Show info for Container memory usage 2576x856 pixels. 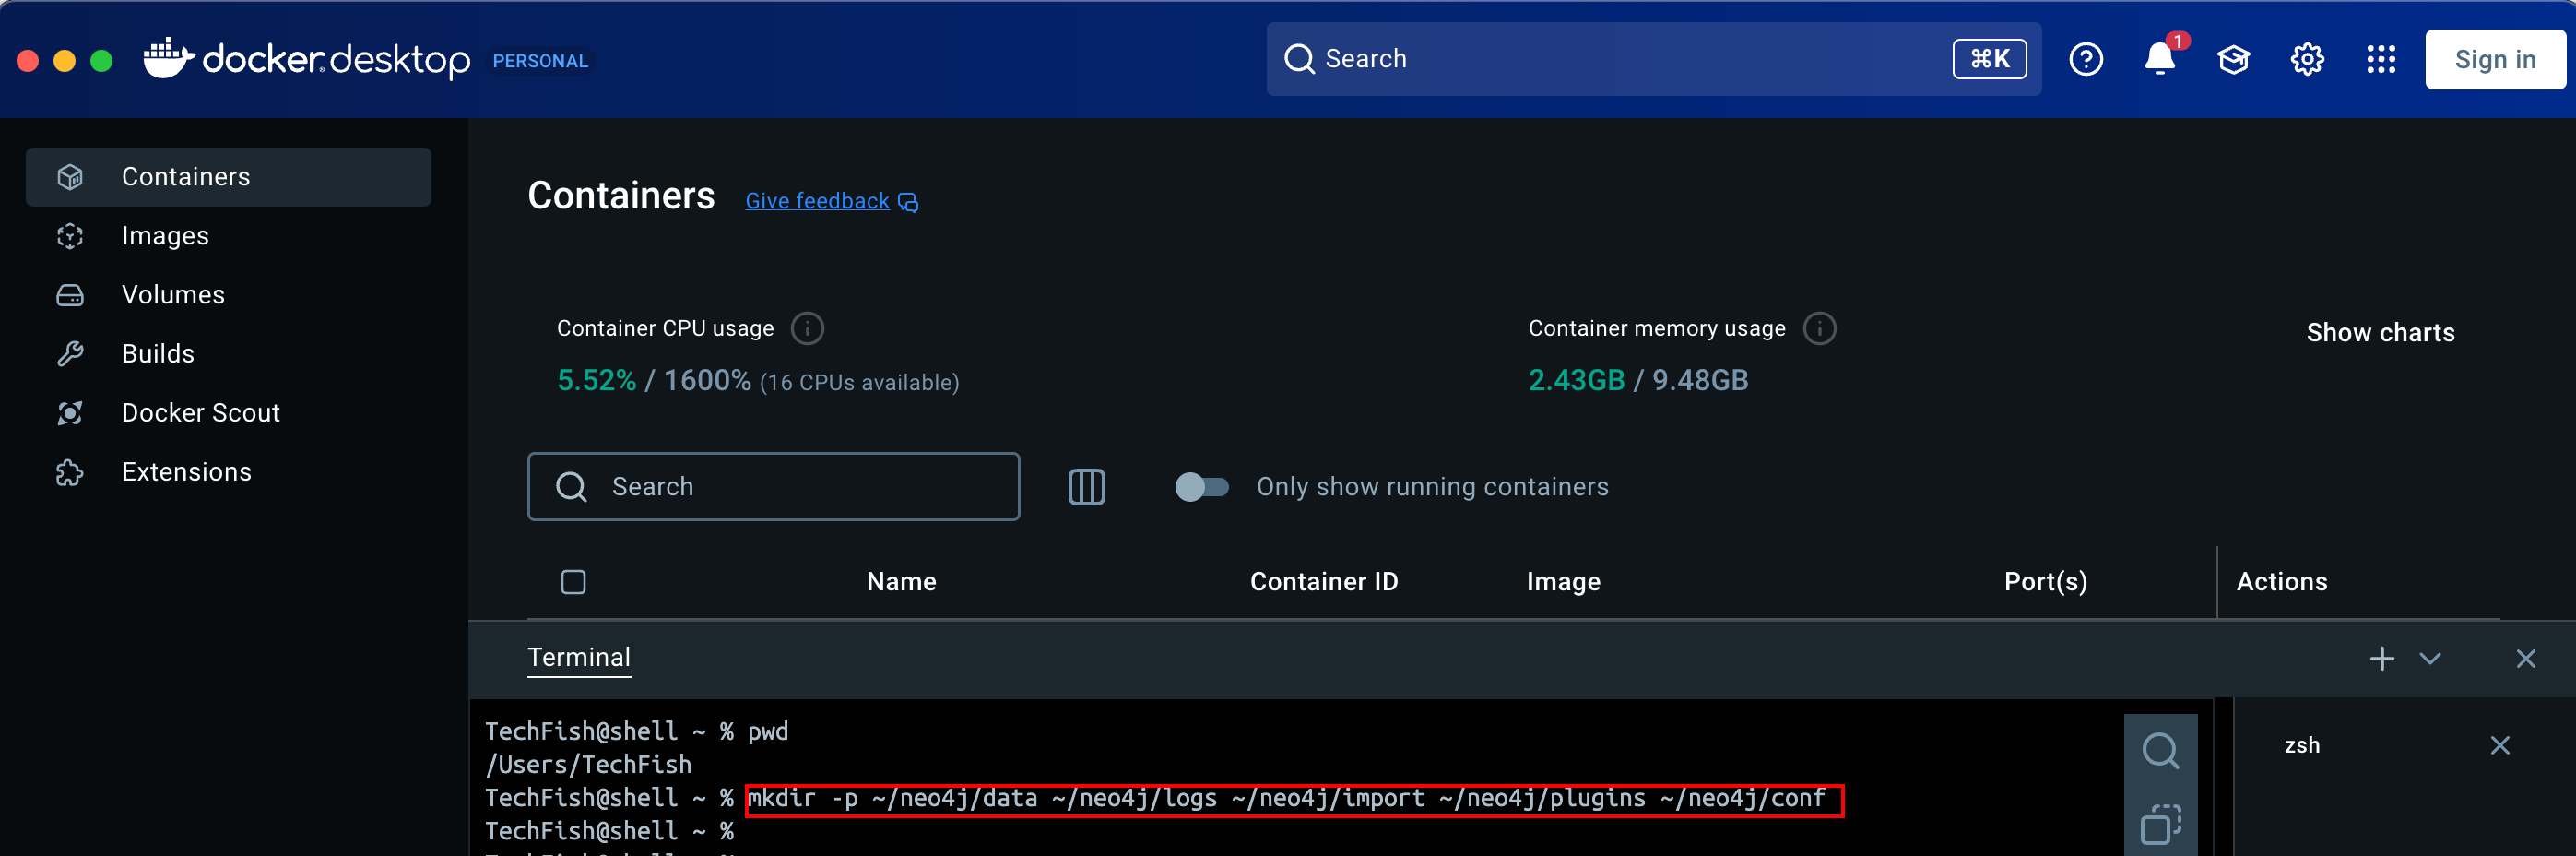tap(1819, 329)
